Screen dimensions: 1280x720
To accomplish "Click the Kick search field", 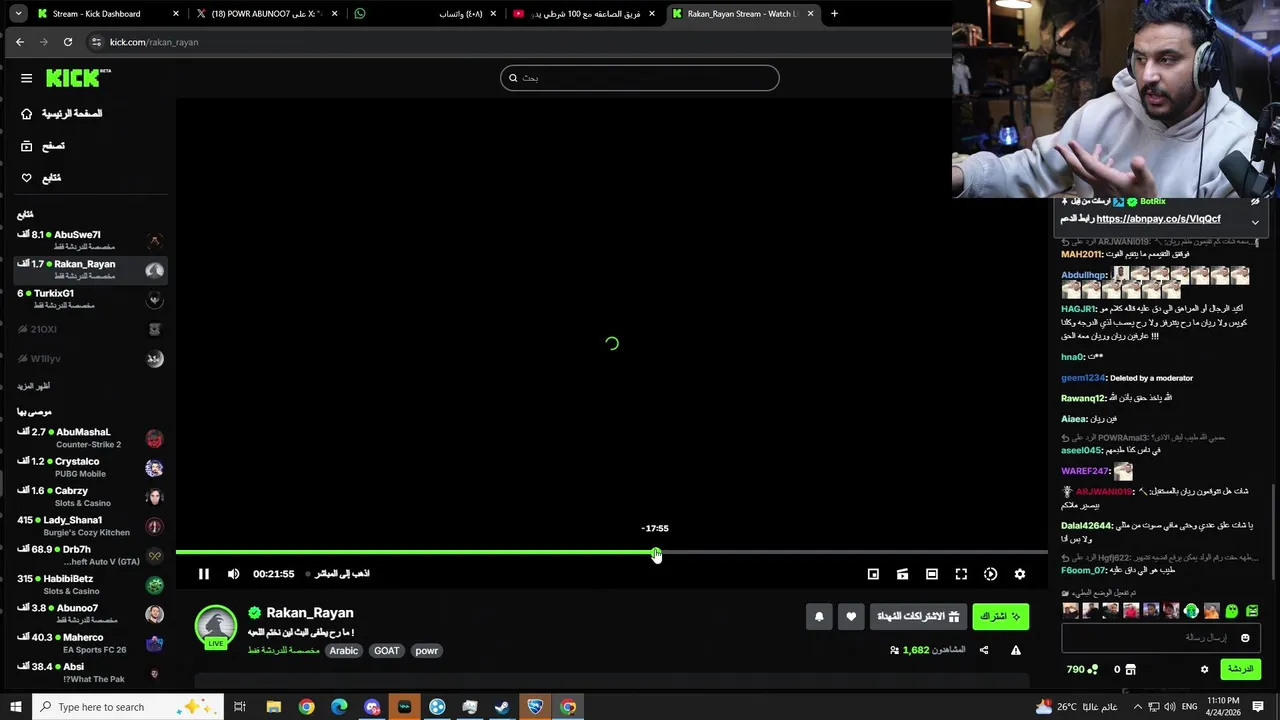I will click(640, 78).
